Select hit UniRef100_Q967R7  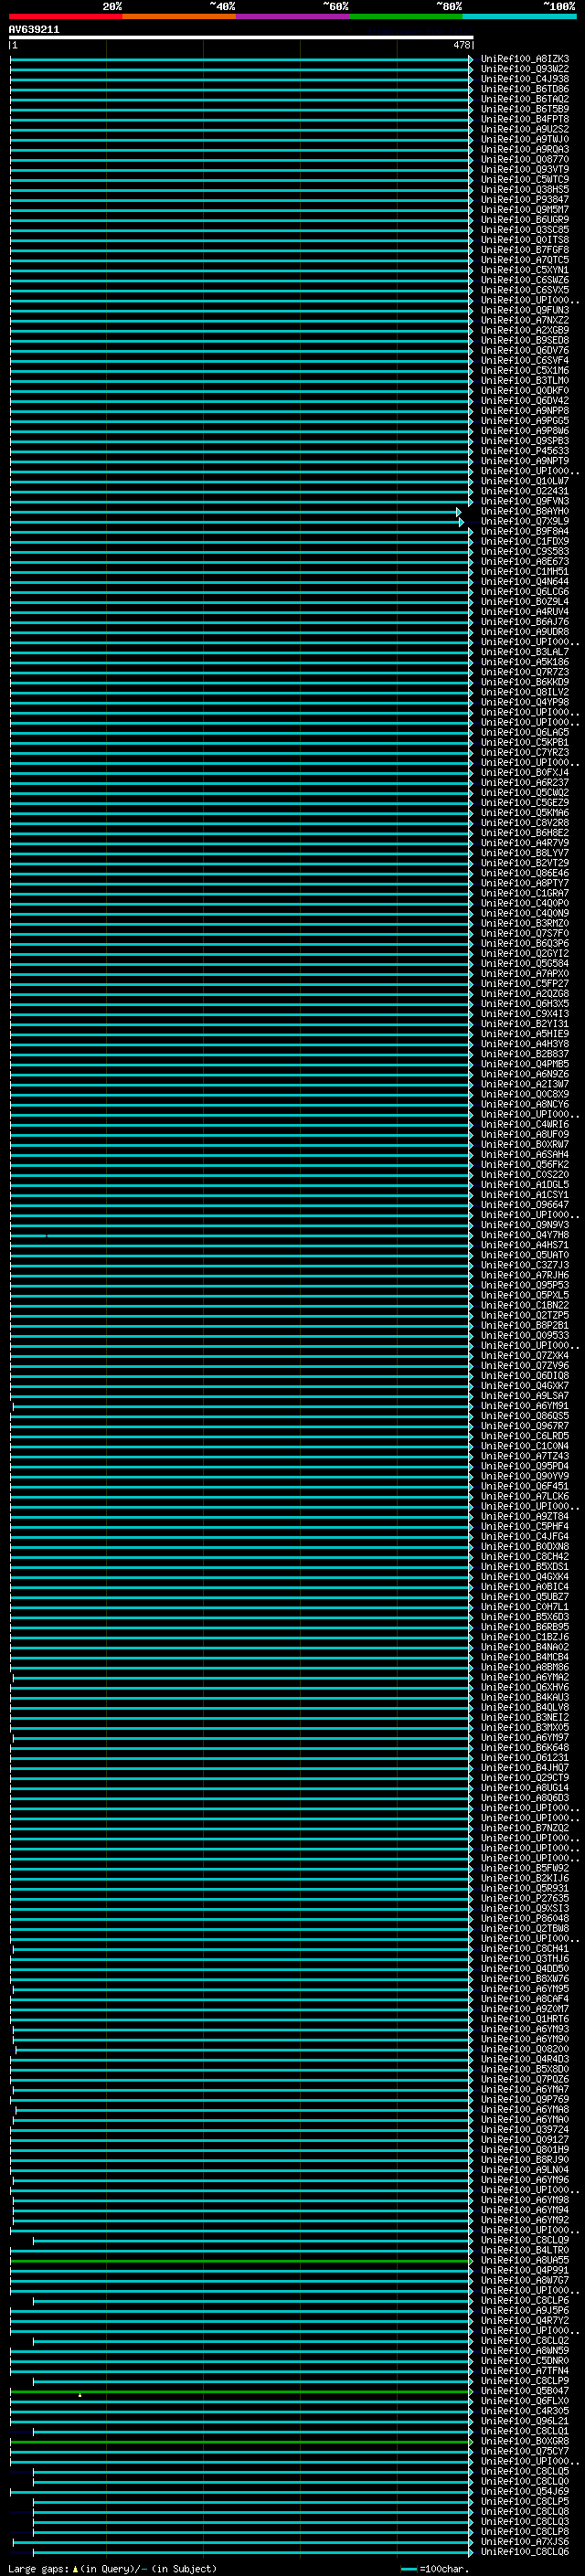(x=524, y=1426)
